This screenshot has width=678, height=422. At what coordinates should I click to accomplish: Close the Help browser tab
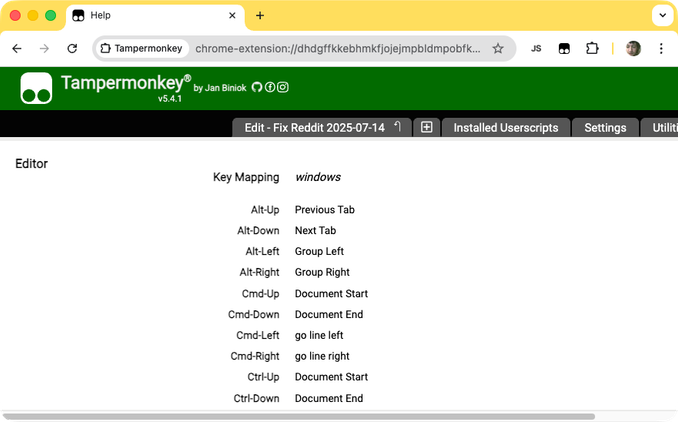tap(232, 16)
